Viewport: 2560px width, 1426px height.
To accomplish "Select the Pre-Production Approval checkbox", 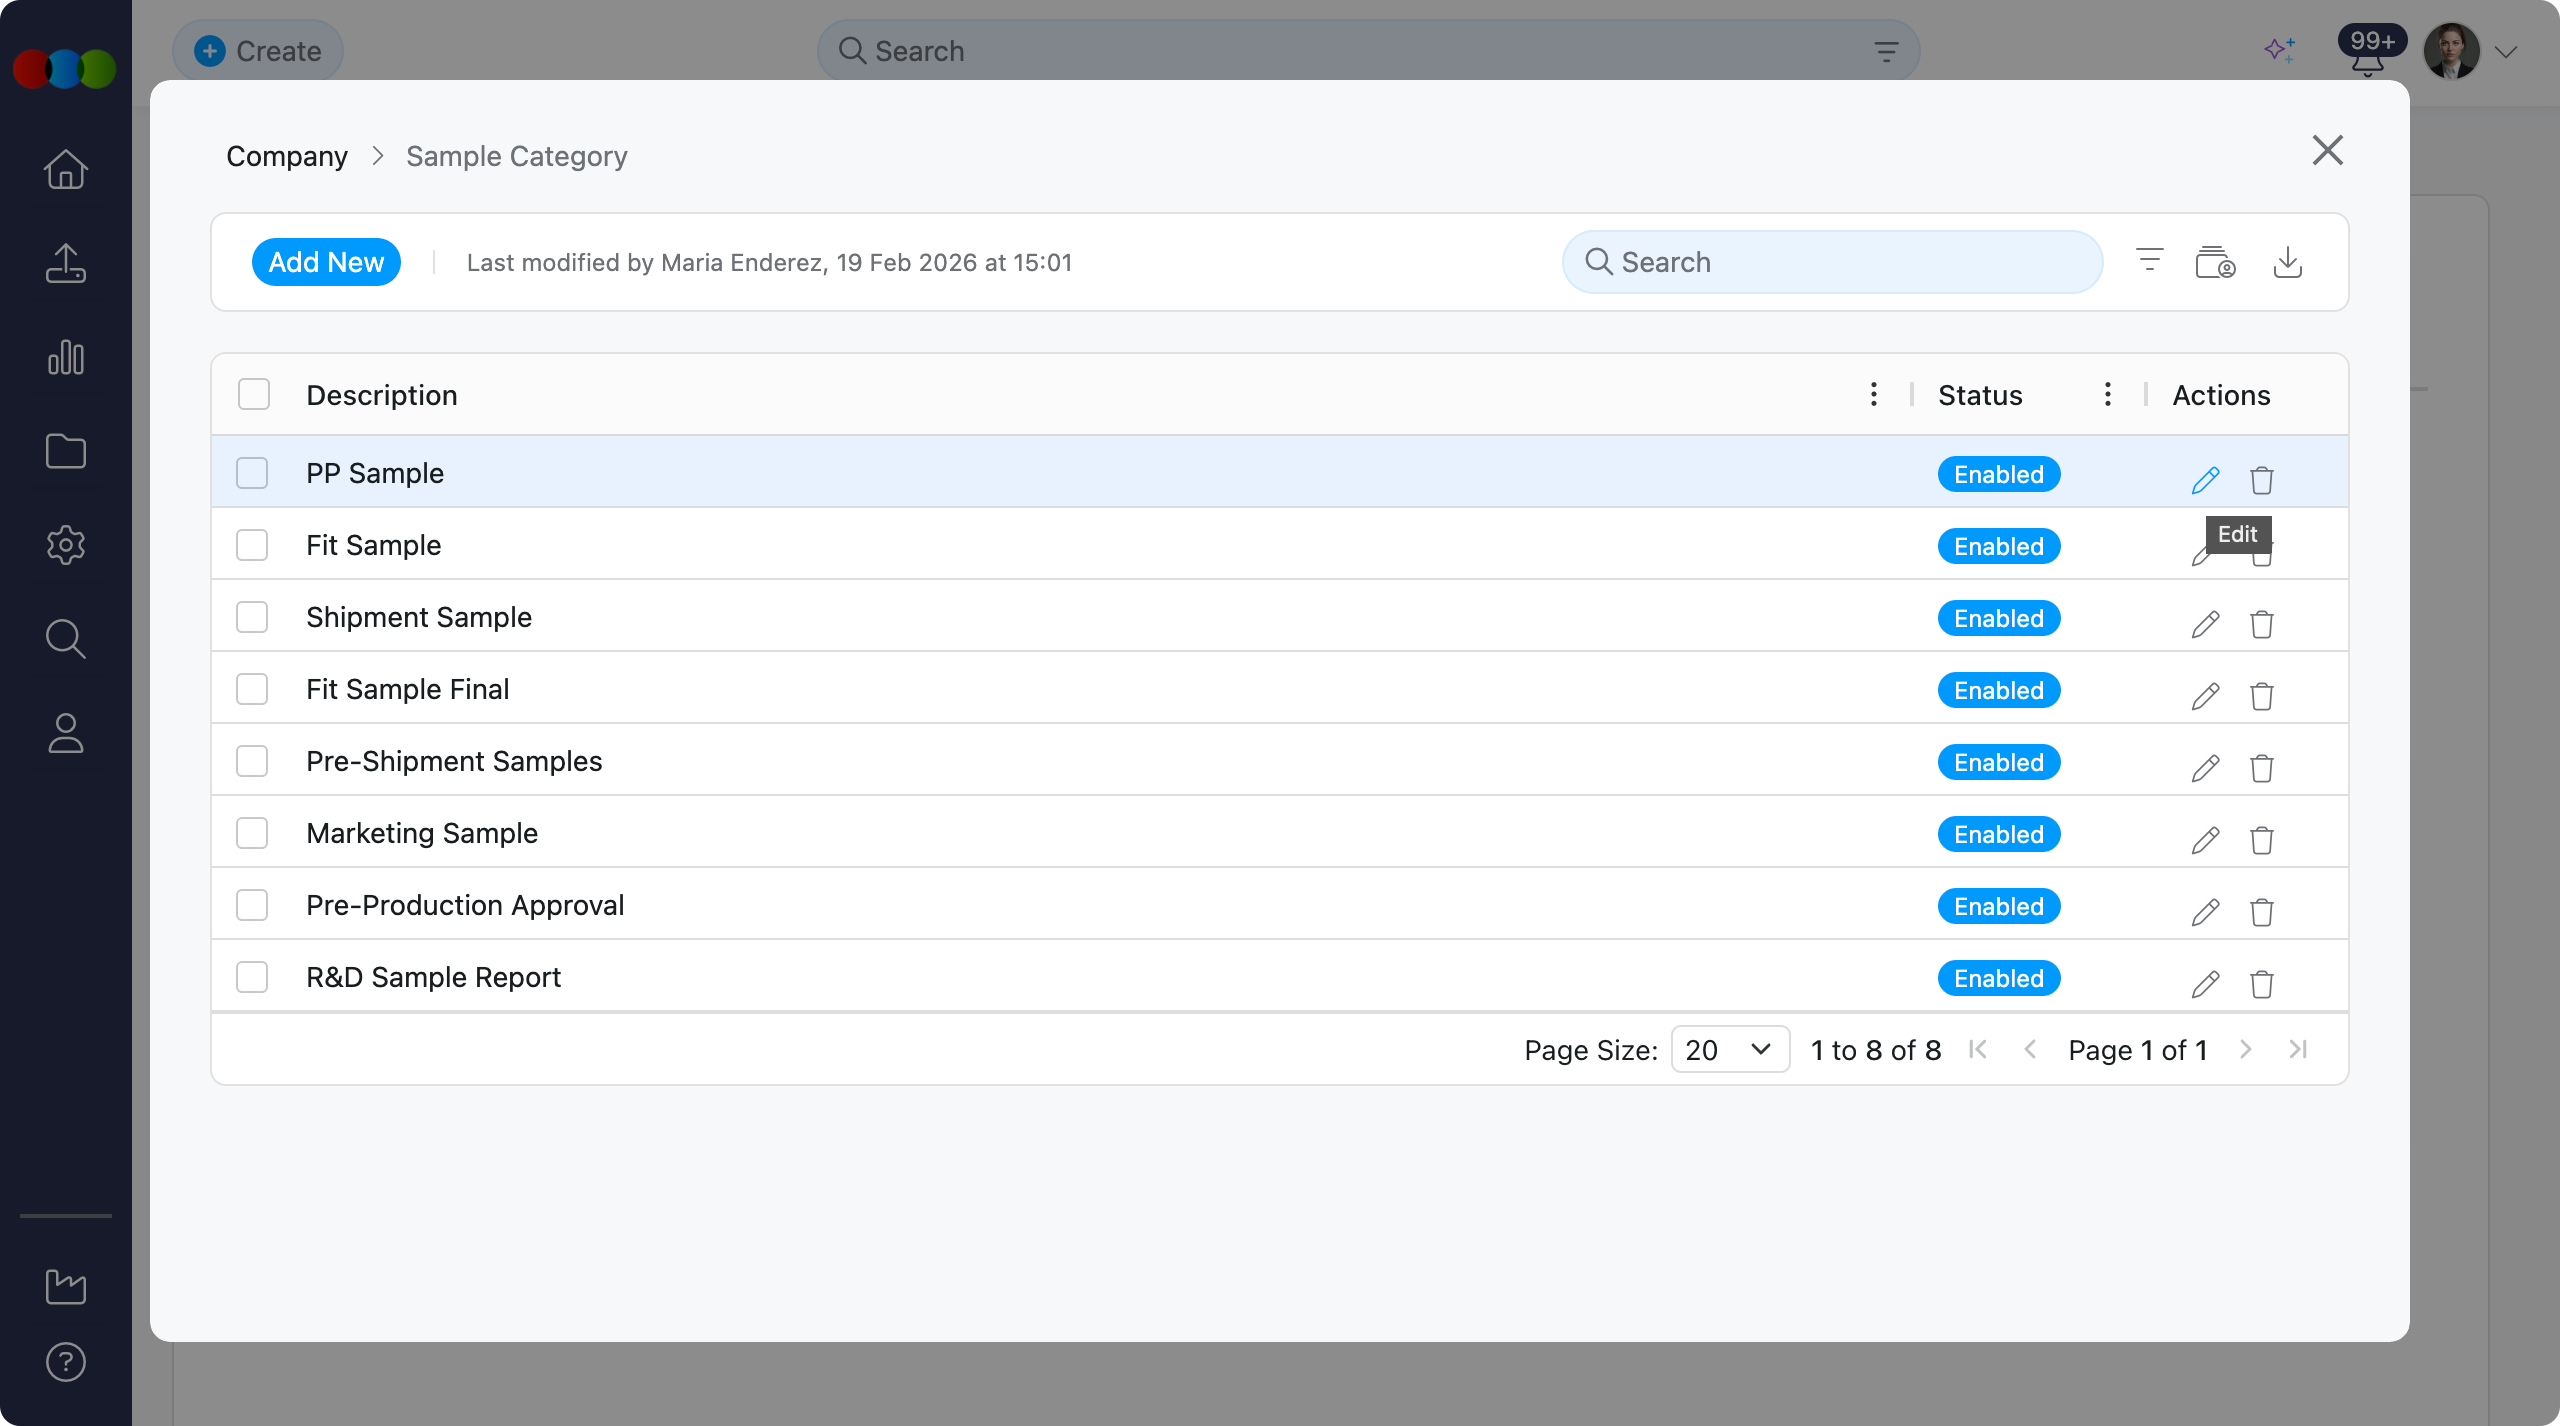I will pyautogui.click(x=252, y=905).
